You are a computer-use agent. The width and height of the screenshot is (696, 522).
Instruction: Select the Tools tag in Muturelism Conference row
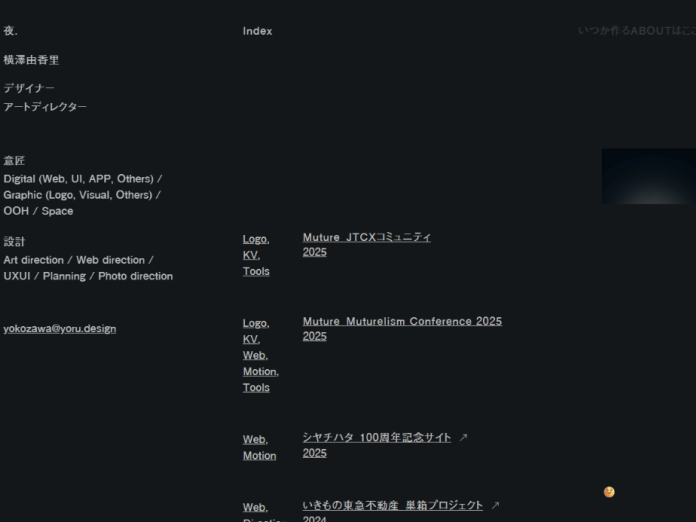point(256,387)
